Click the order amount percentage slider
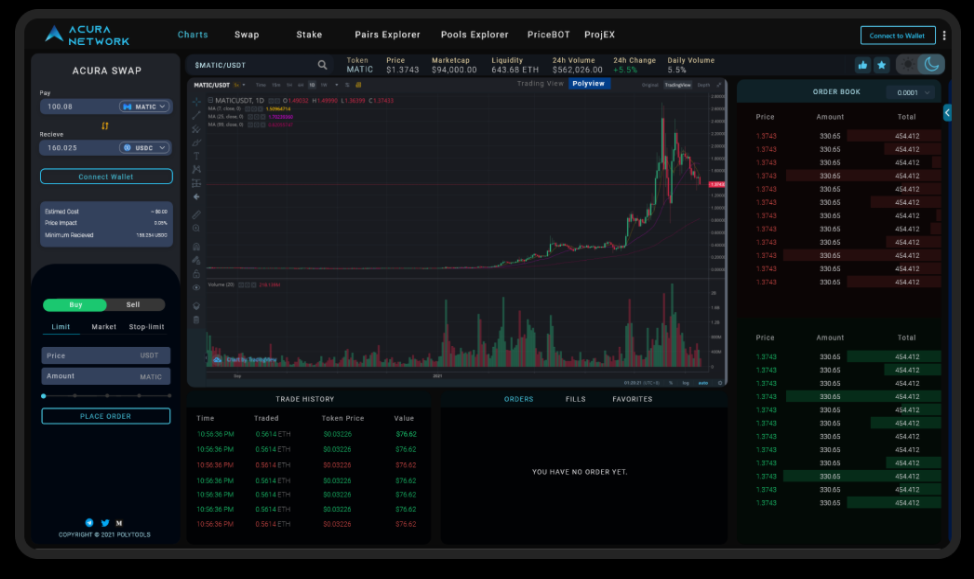Image resolution: width=974 pixels, height=579 pixels. pyautogui.click(x=106, y=396)
